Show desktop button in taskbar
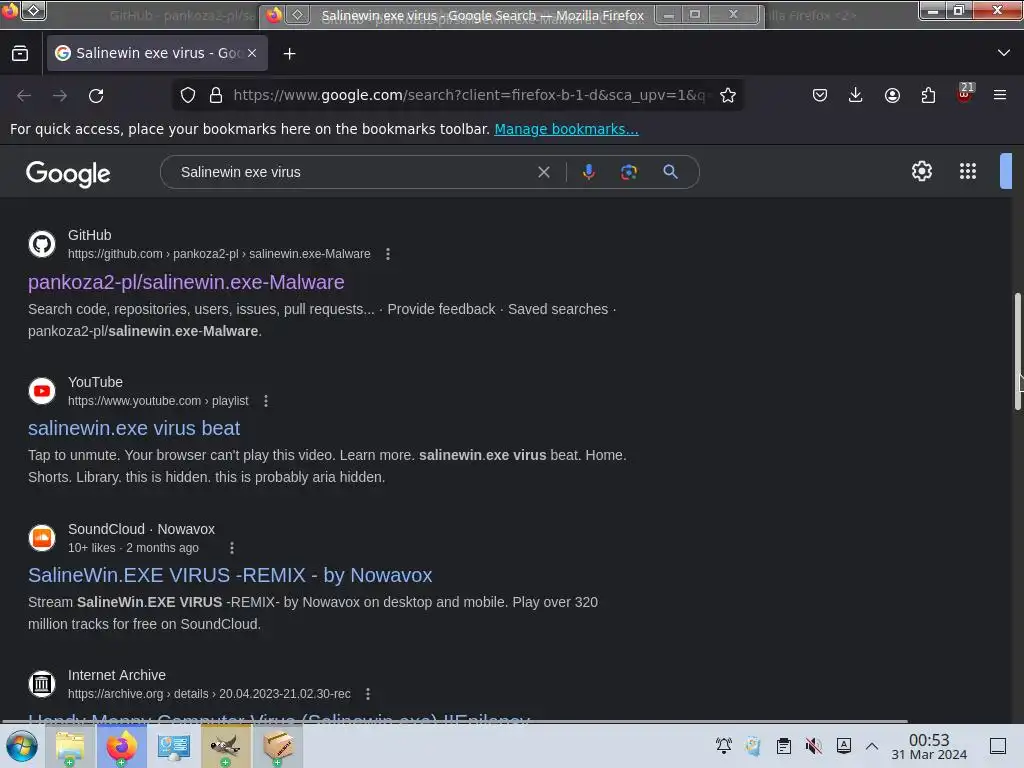Screen dimensions: 1024x768 (998, 746)
